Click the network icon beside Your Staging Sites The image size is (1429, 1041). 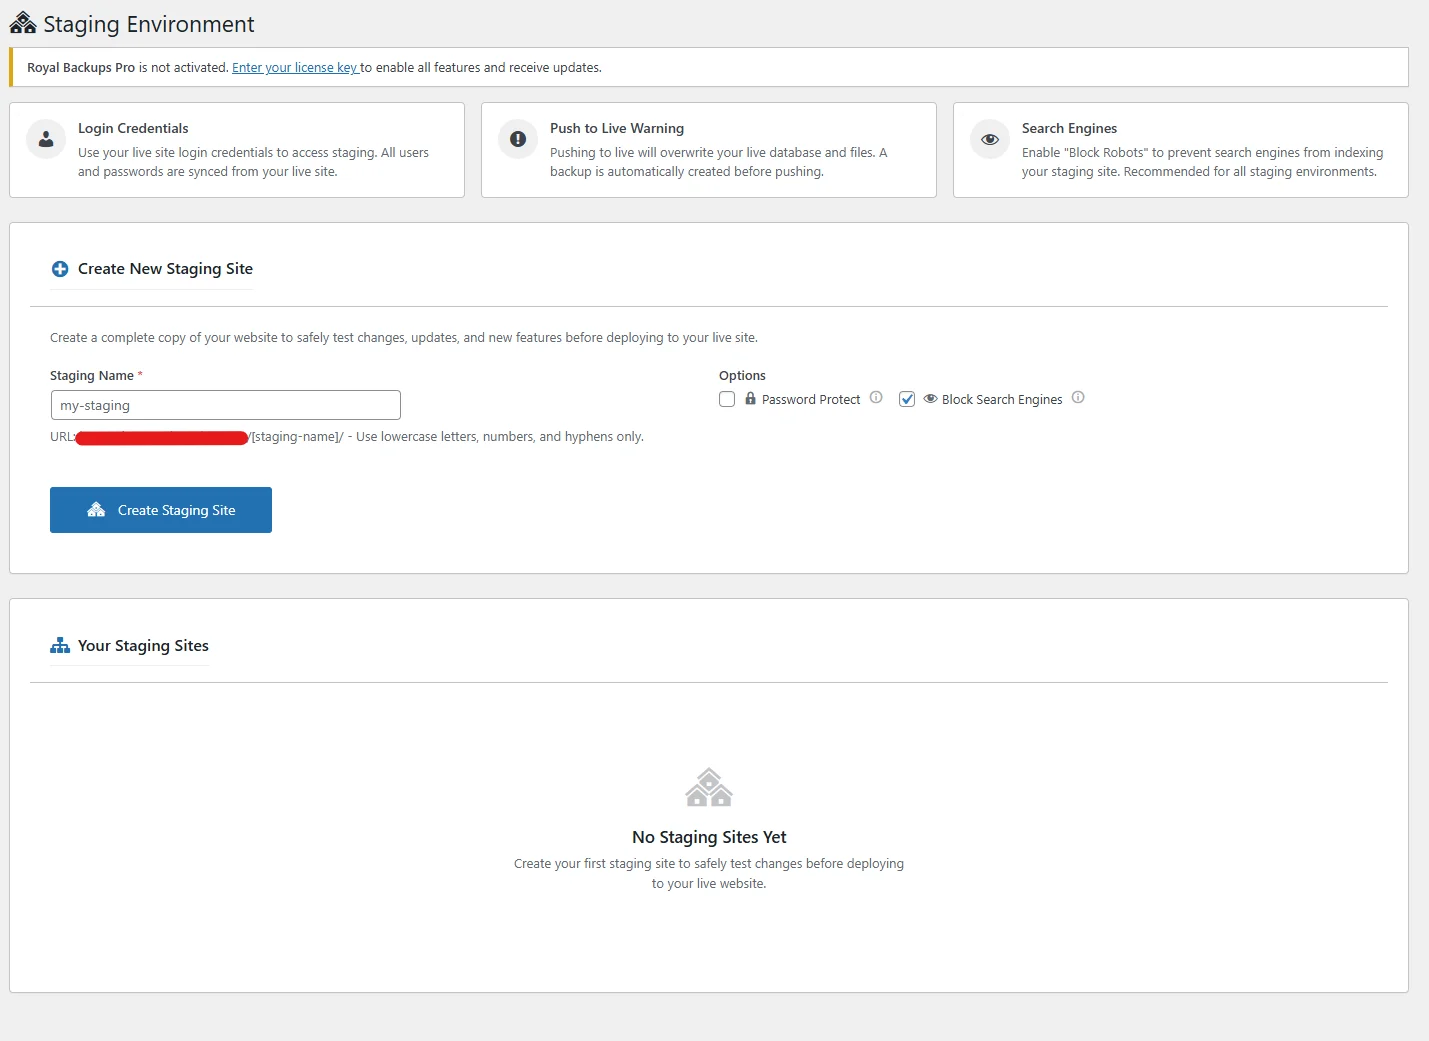[x=59, y=645]
